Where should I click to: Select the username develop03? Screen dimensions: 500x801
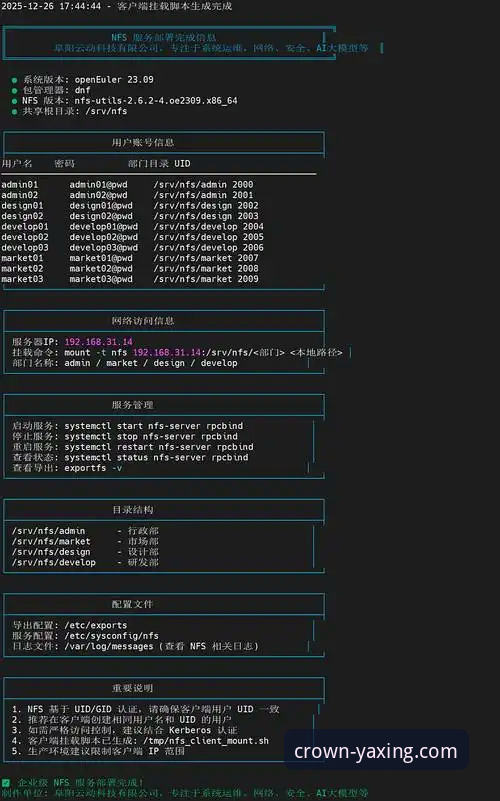tap(25, 247)
